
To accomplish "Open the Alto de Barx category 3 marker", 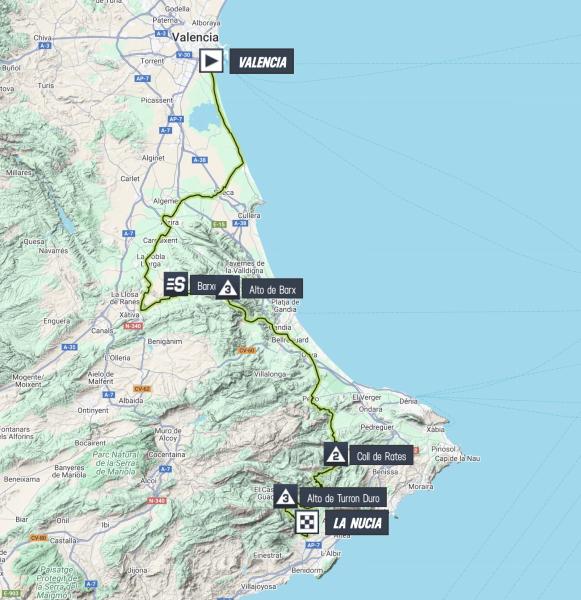I will 228,289.
